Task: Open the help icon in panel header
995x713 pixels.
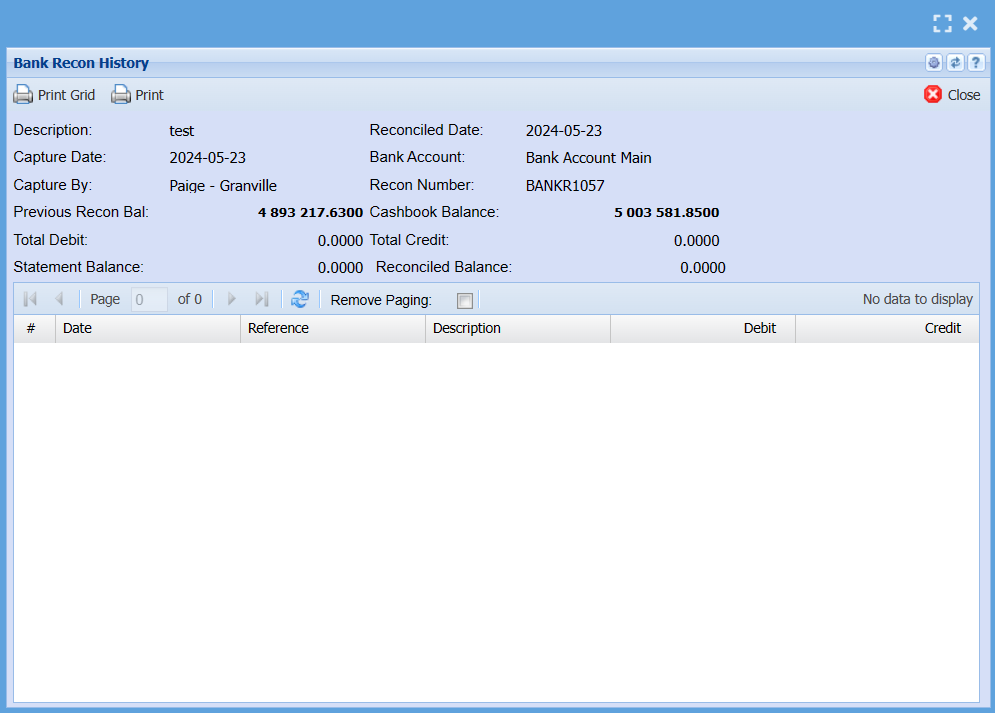Action: click(975, 63)
